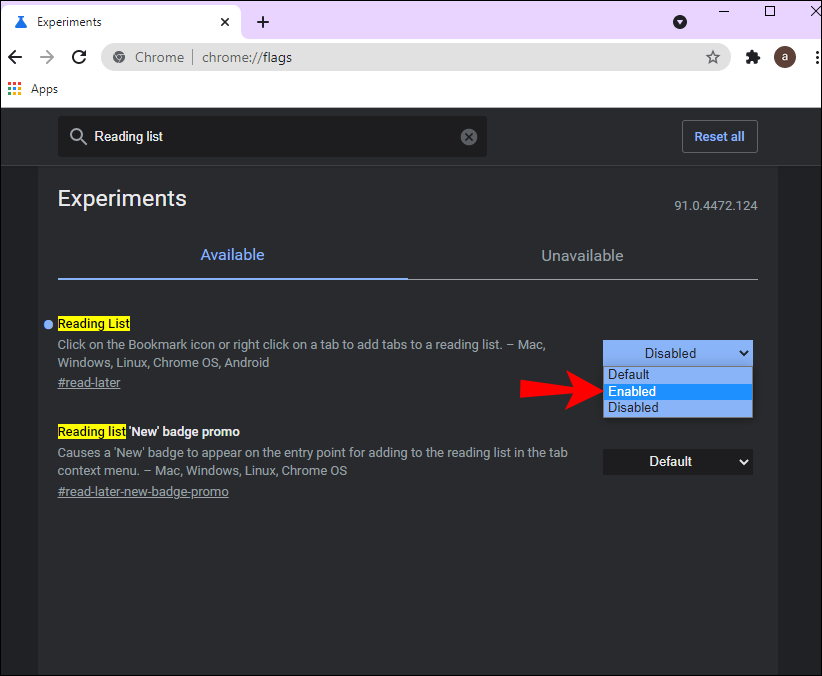Open the Apps shortcut in bookmarks bar
822x676 pixels.
point(33,89)
